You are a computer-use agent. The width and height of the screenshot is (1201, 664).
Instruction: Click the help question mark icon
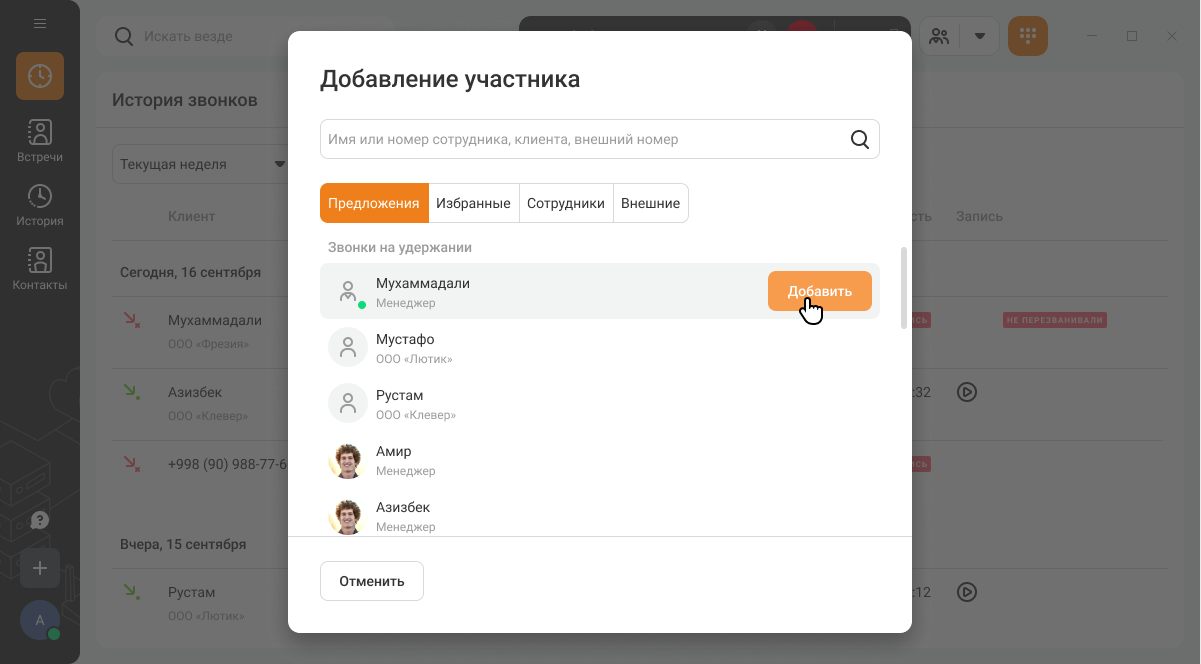coord(40,520)
